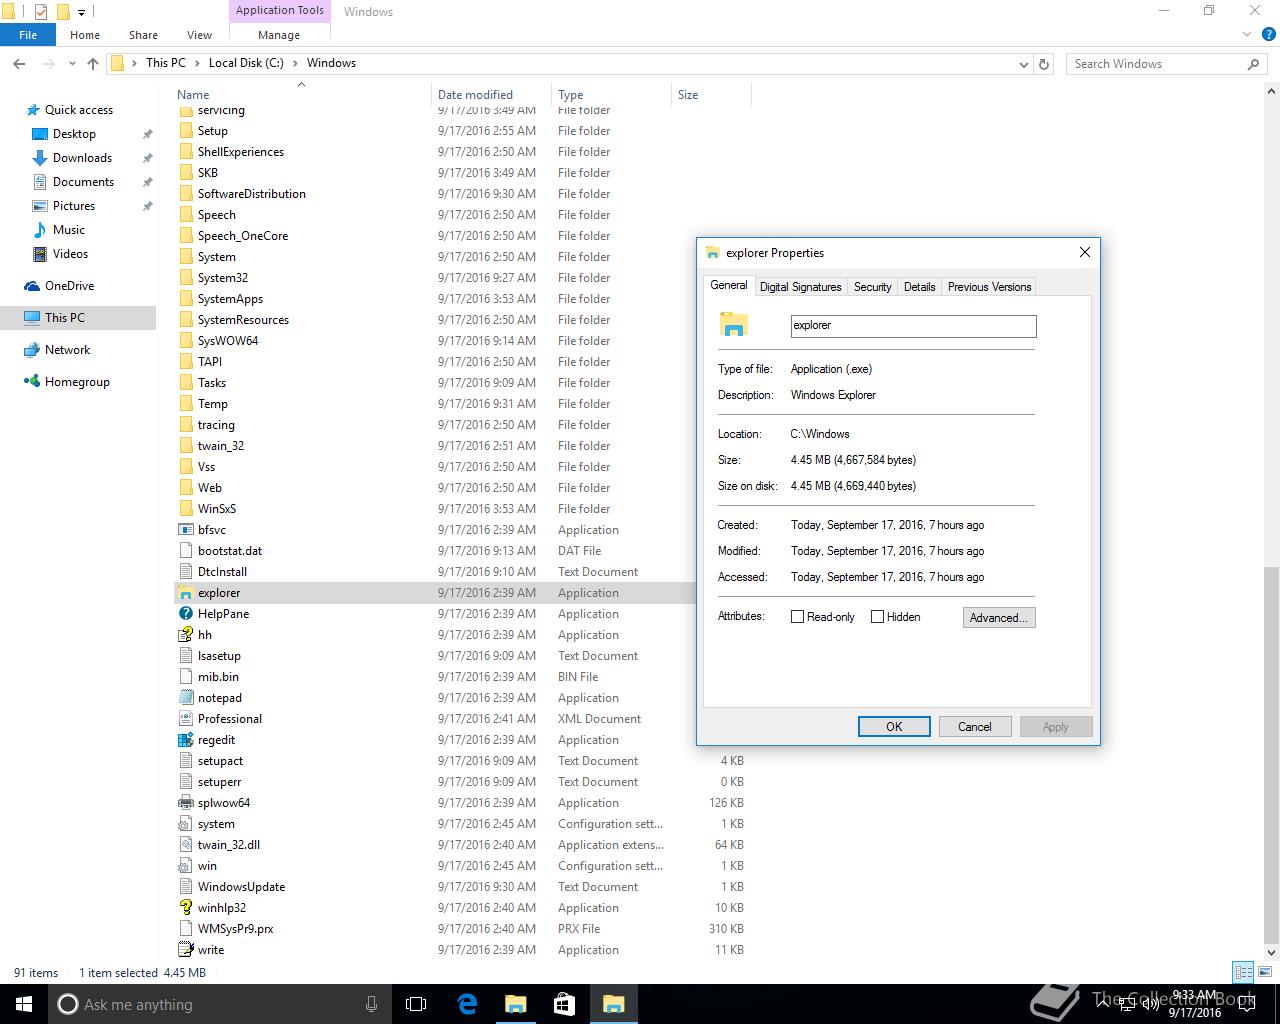Image resolution: width=1280 pixels, height=1024 pixels.
Task: Click the Refresh button in address bar
Action: 1044,64
